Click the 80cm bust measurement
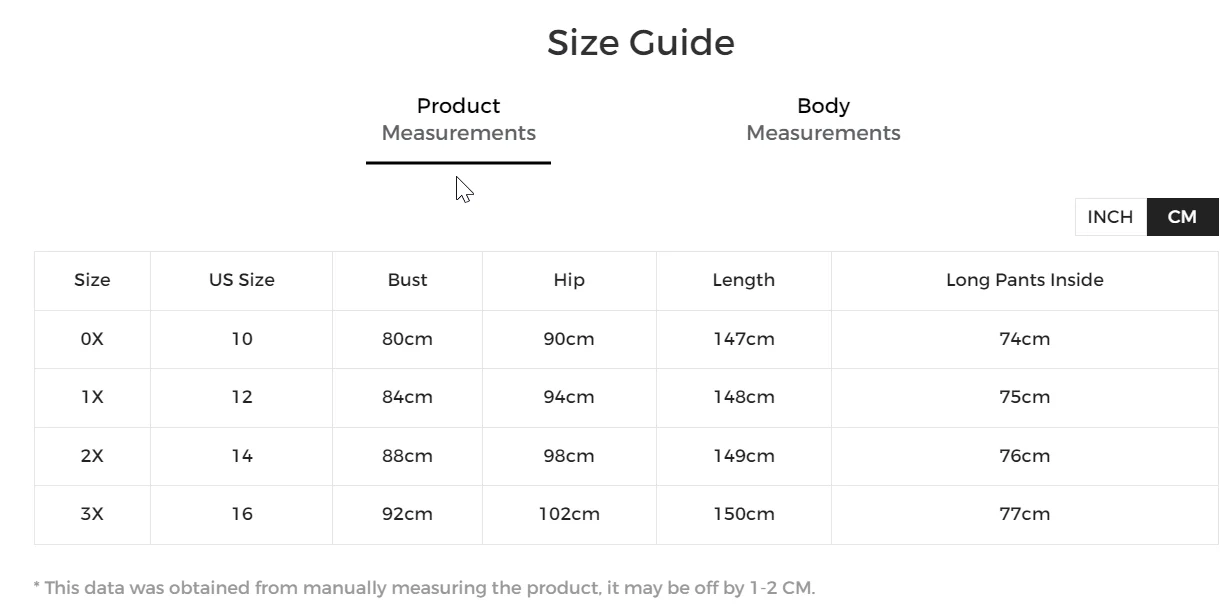The image size is (1220, 604). pyautogui.click(x=407, y=339)
